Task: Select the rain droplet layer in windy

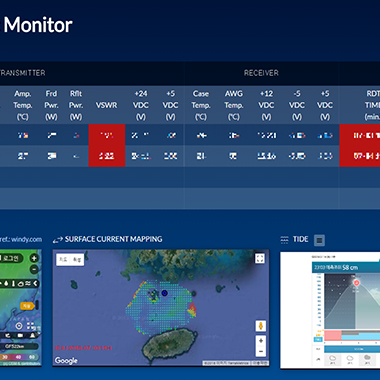Action: click(6, 283)
